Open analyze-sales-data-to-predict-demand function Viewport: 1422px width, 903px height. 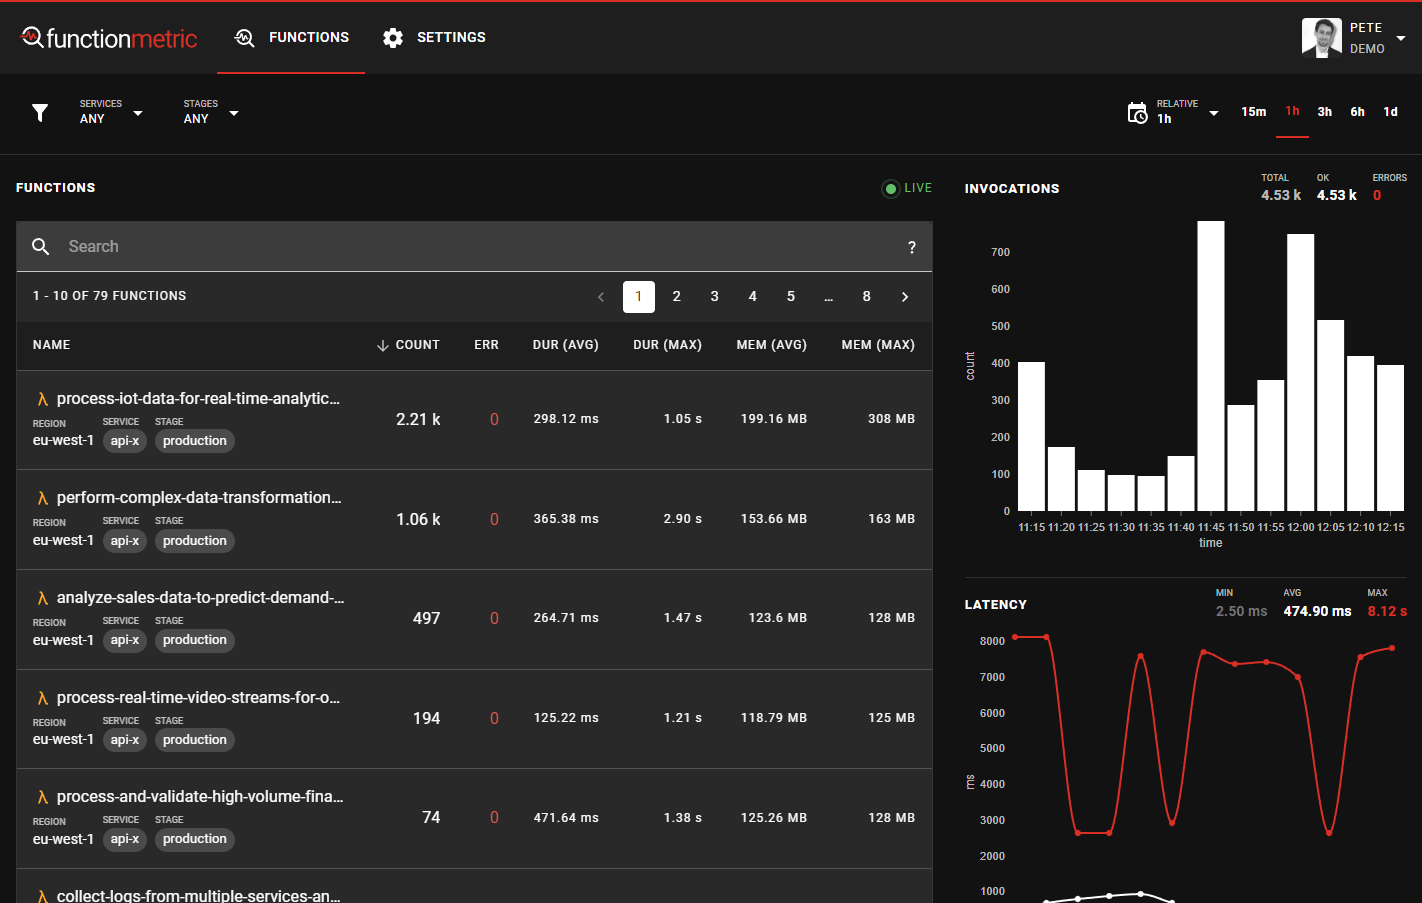[x=200, y=597]
